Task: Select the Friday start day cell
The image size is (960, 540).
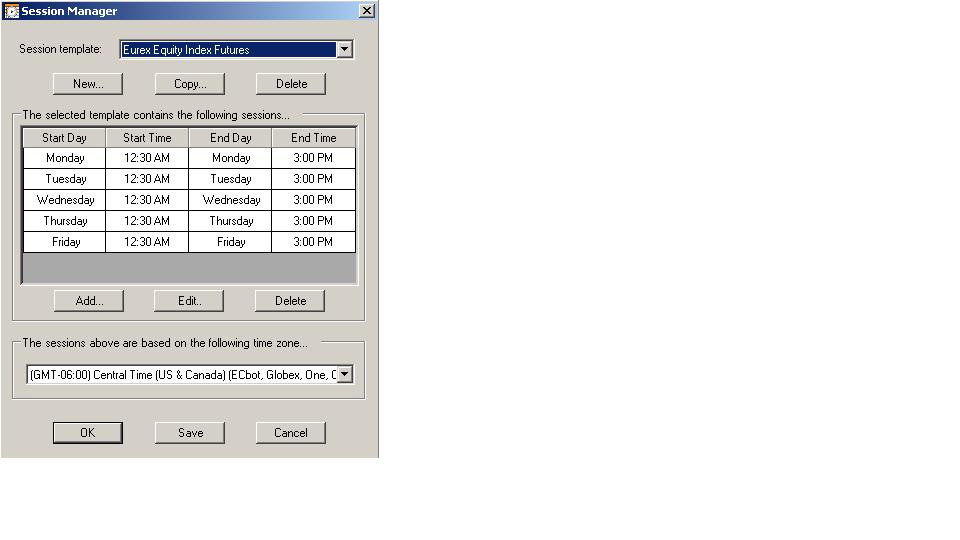Action: [x=64, y=242]
